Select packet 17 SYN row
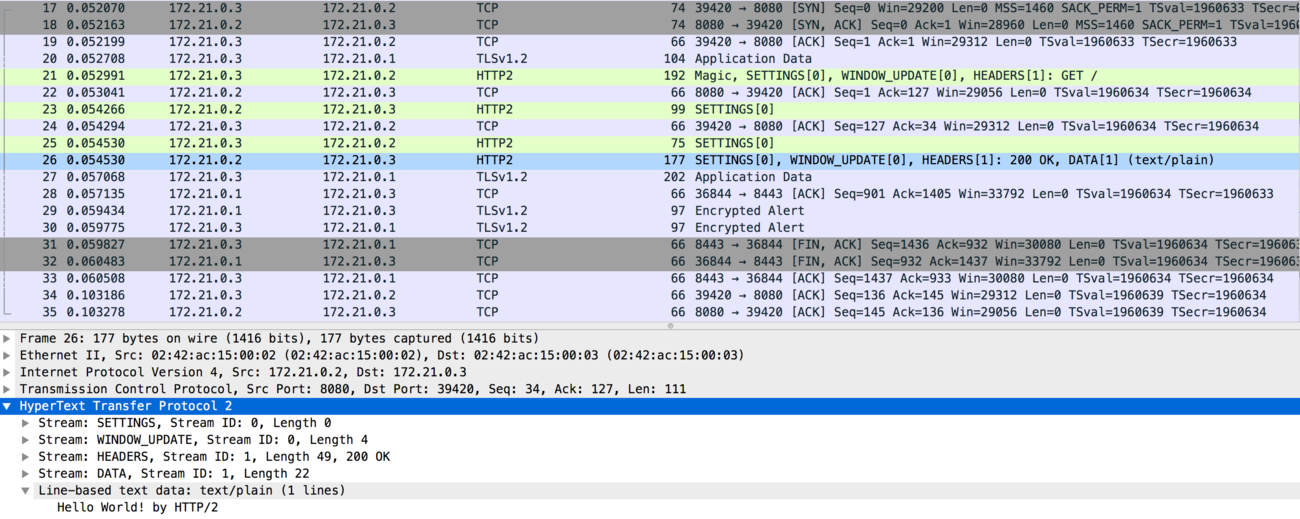Screen dimensions: 1300x519 650,8
